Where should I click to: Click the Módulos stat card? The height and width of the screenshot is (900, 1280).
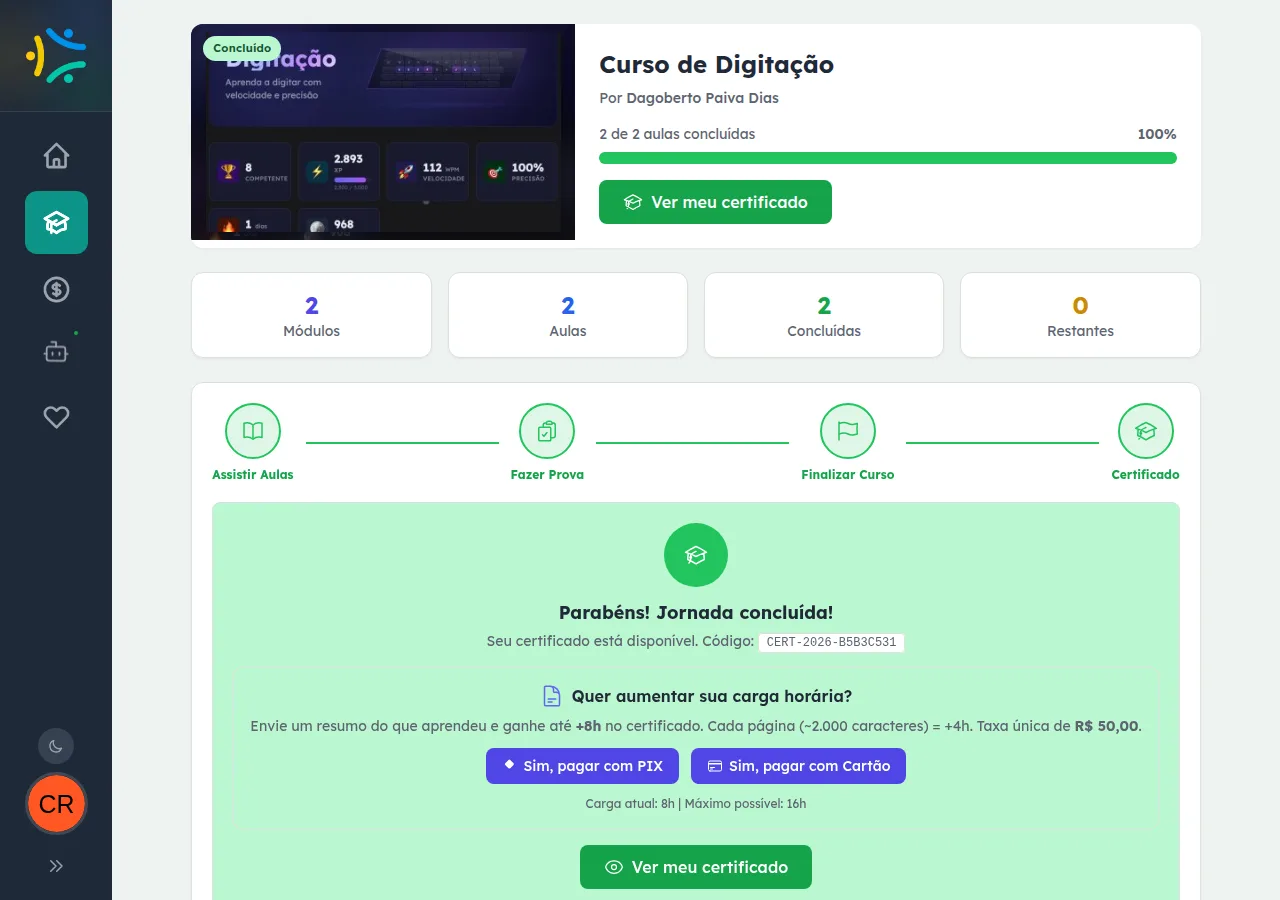click(x=311, y=315)
